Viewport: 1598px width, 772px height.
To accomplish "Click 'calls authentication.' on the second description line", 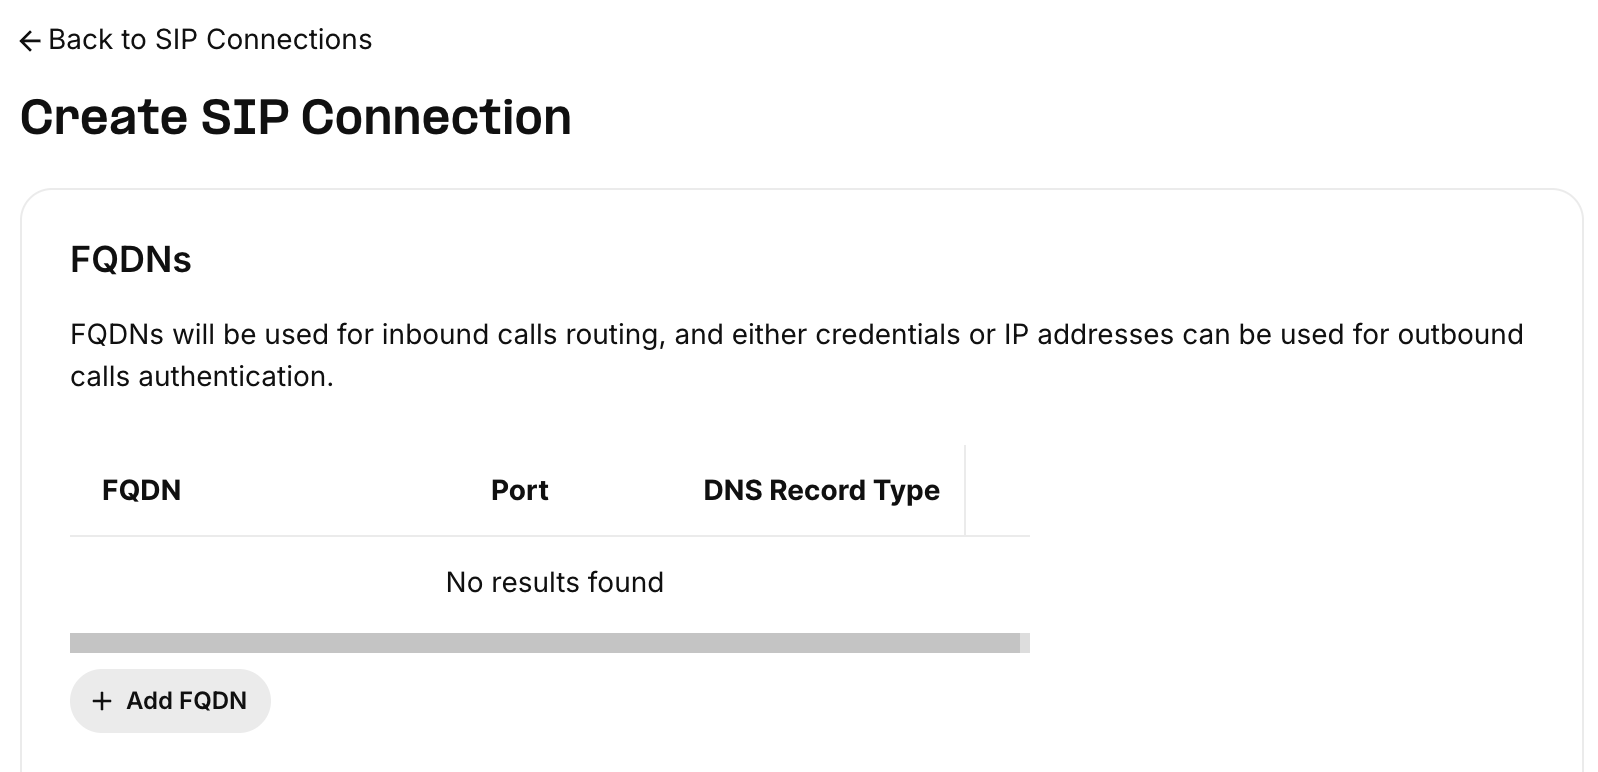I will tap(201, 376).
